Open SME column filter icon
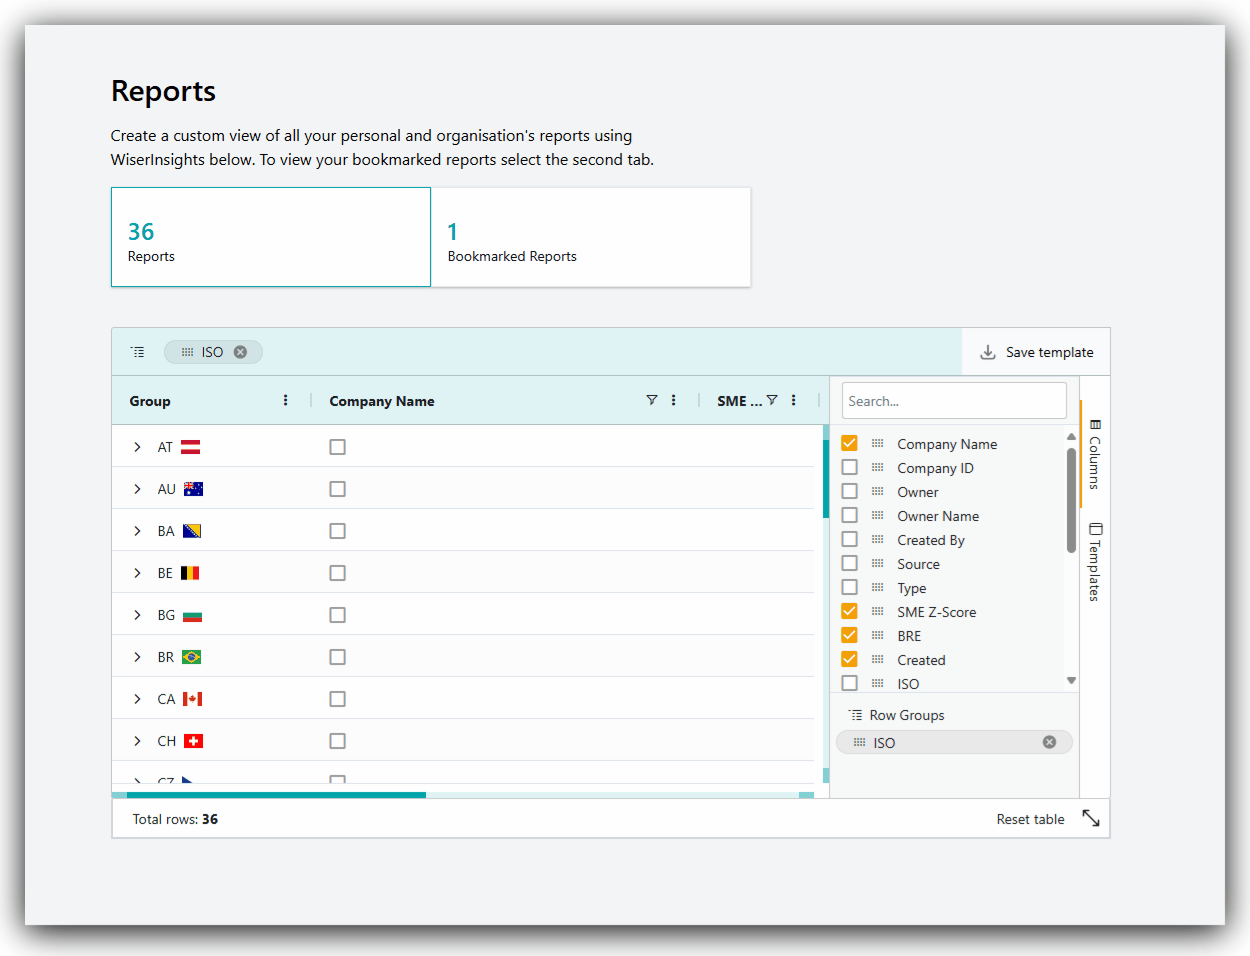 pos(772,400)
